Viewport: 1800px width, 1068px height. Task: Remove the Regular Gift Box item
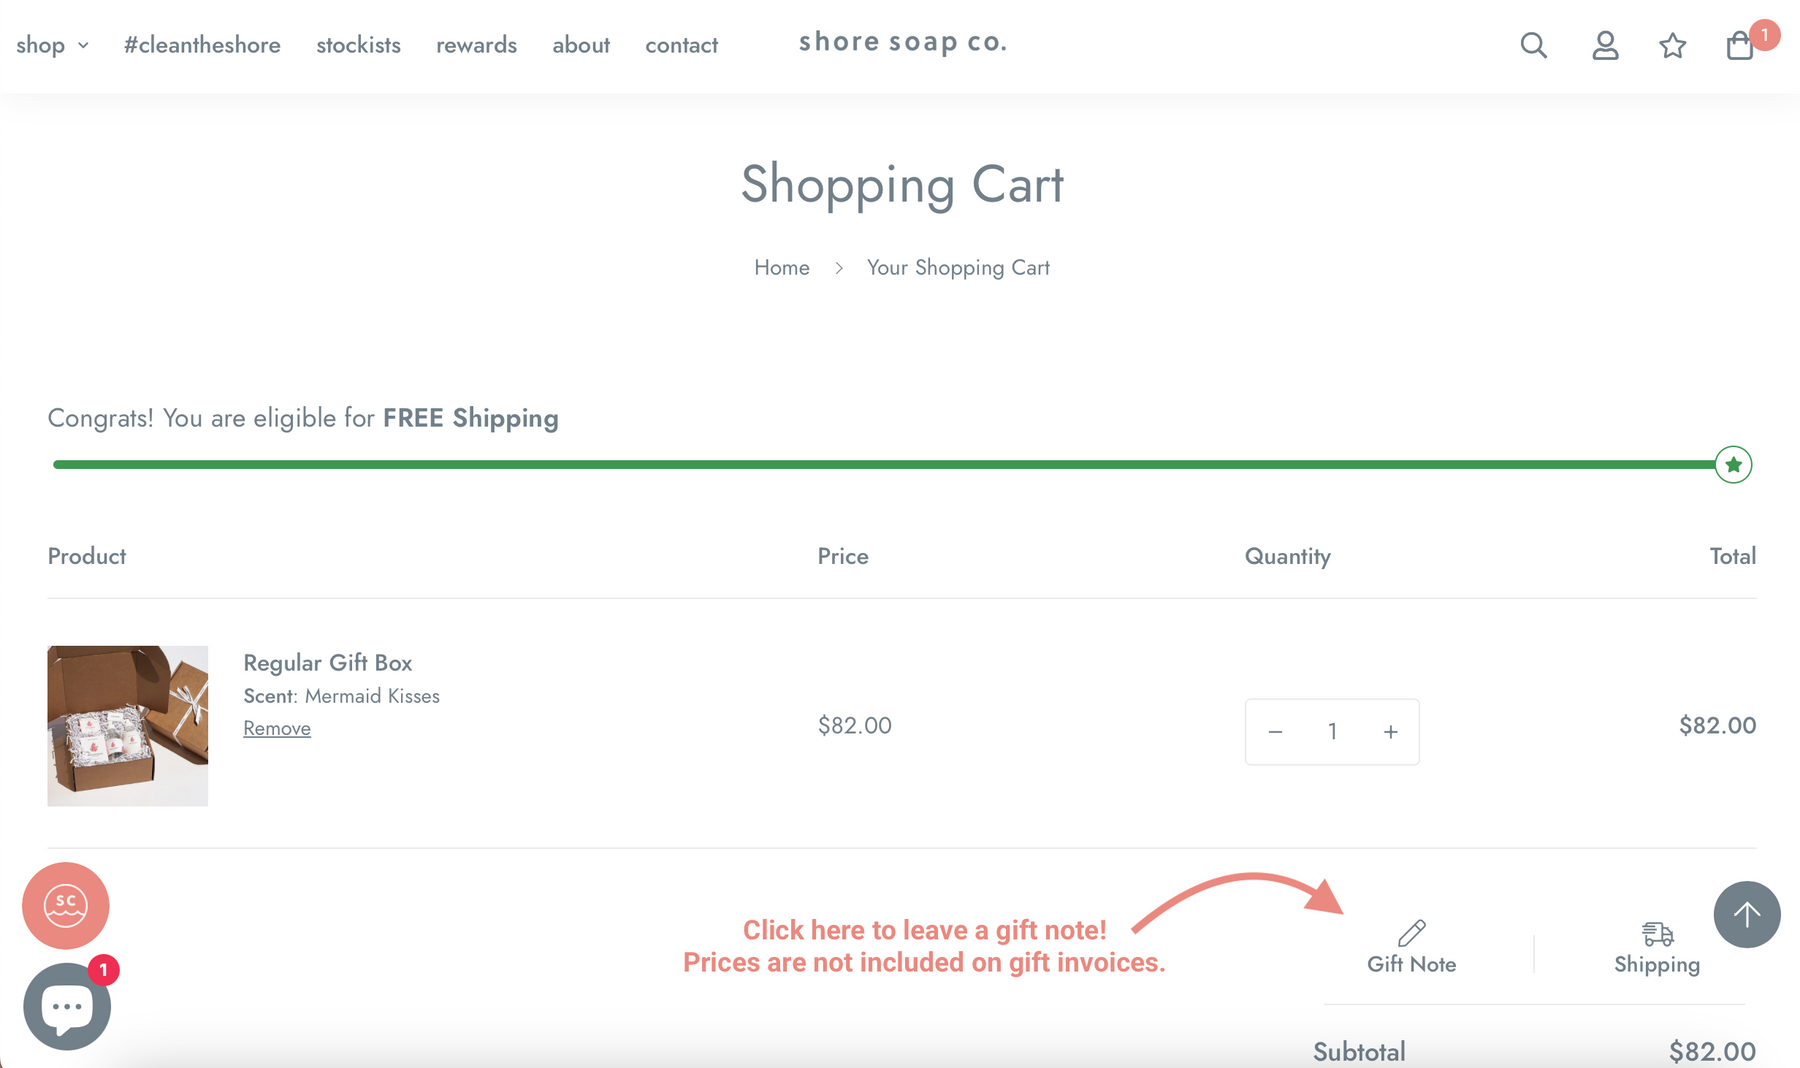click(277, 728)
